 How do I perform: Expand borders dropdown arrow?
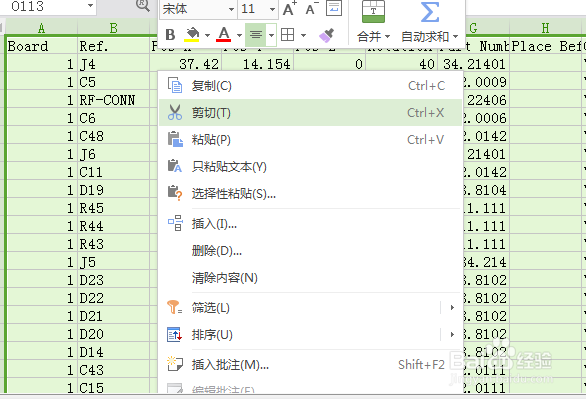point(303,35)
